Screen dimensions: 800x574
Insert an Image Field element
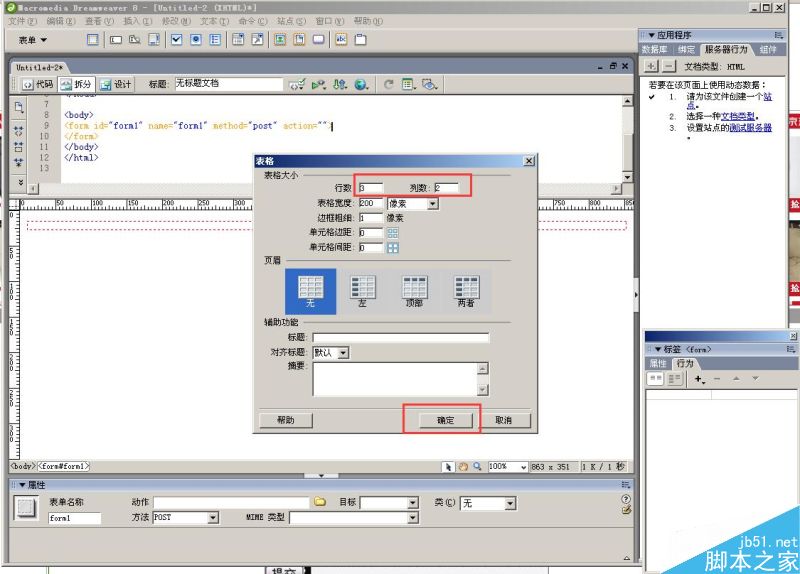point(280,40)
